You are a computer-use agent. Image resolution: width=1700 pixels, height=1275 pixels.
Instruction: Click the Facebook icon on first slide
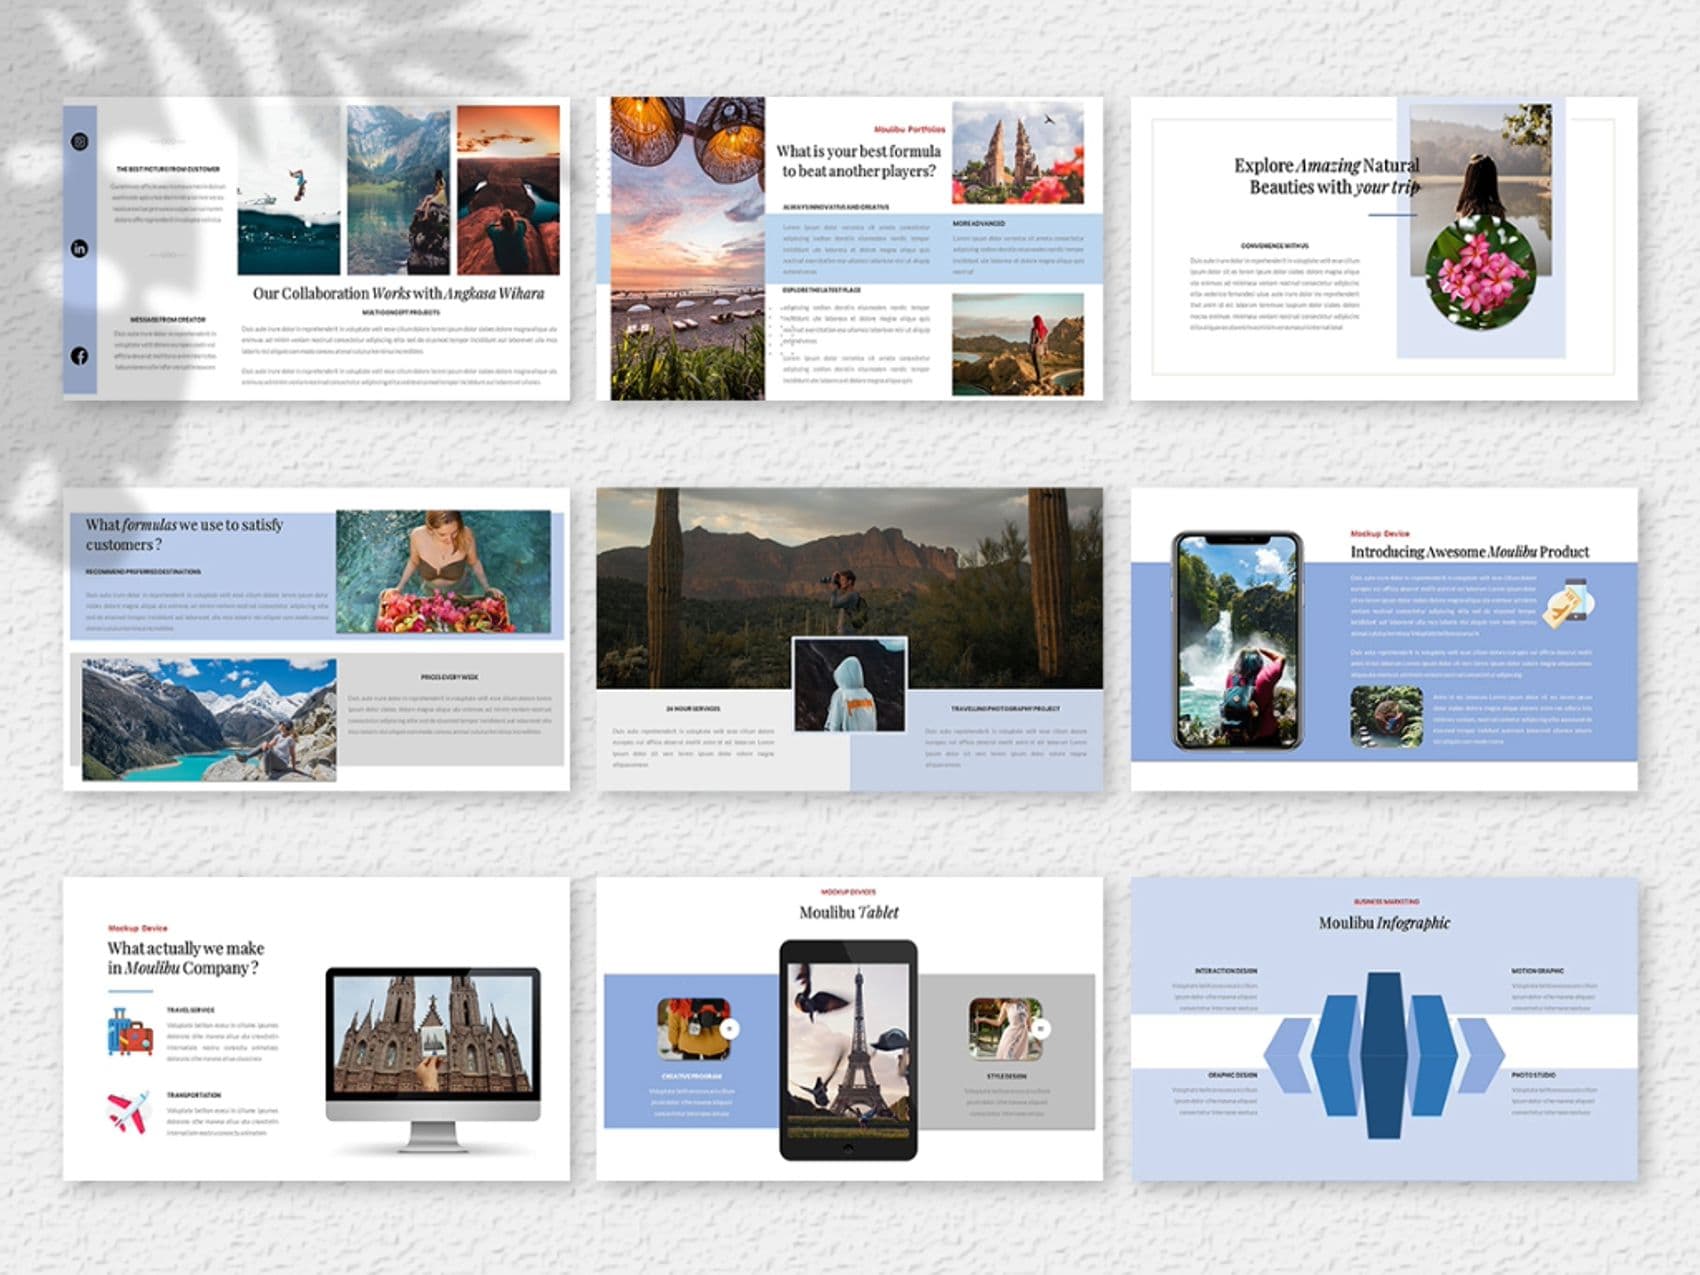(x=80, y=356)
